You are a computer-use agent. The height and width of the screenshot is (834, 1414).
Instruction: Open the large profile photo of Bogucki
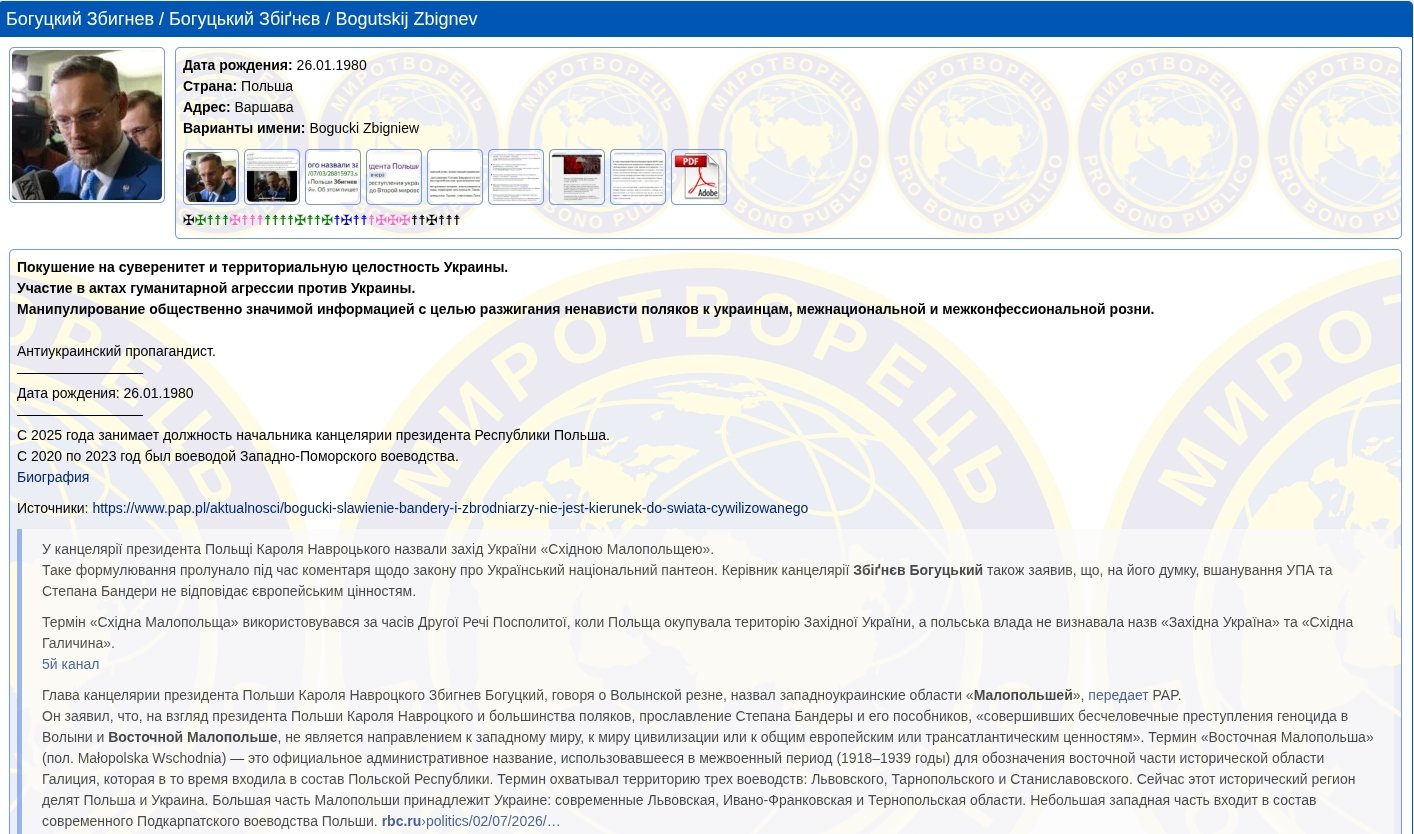[87, 125]
